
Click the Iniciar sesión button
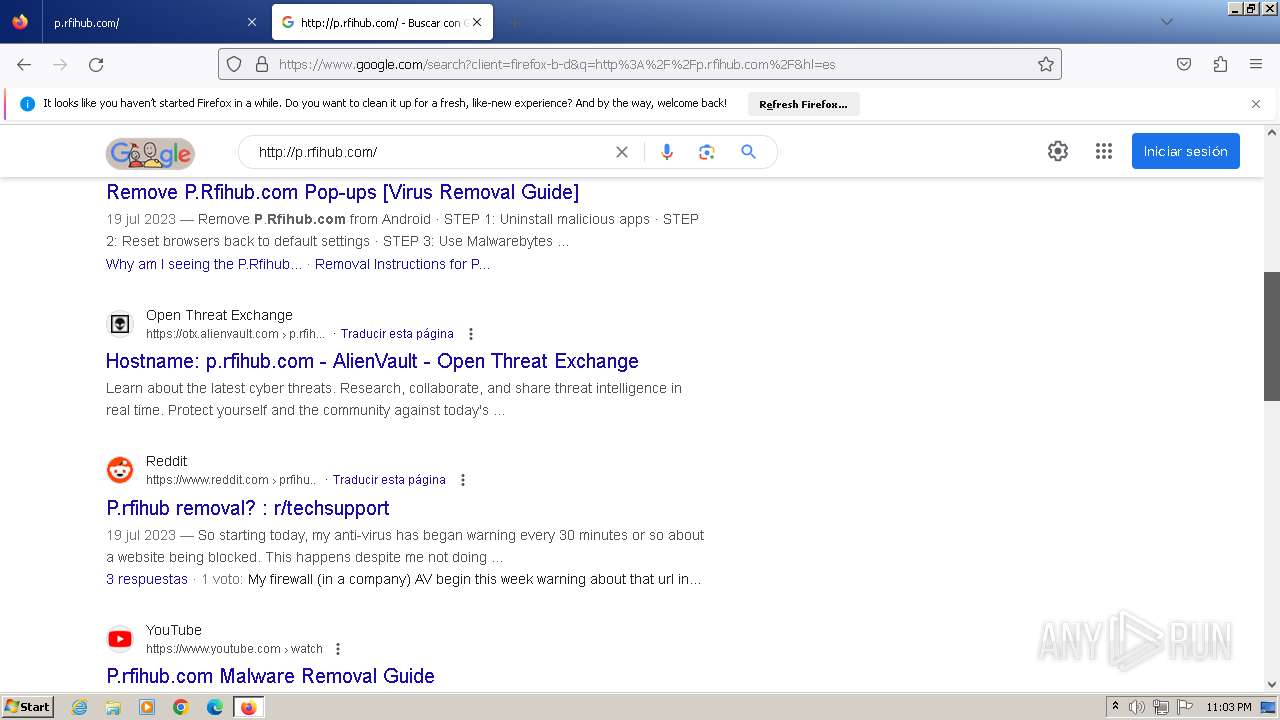tap(1186, 151)
